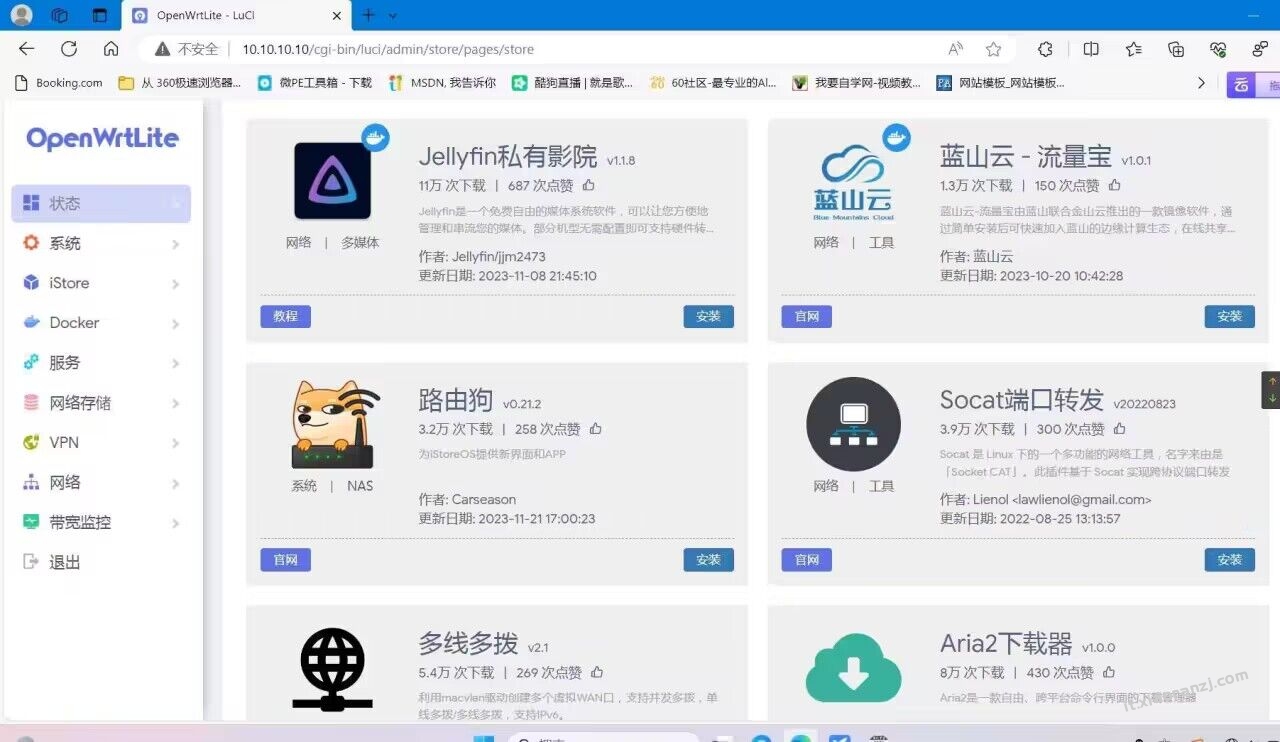Click the 服务 gears icon
This screenshot has width=1280, height=742.
coord(31,362)
